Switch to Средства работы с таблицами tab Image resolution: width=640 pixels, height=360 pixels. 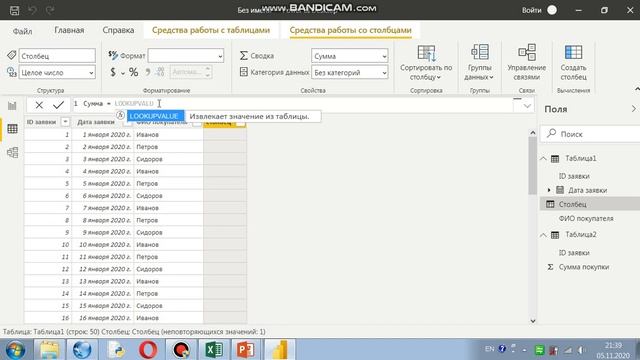click(211, 30)
